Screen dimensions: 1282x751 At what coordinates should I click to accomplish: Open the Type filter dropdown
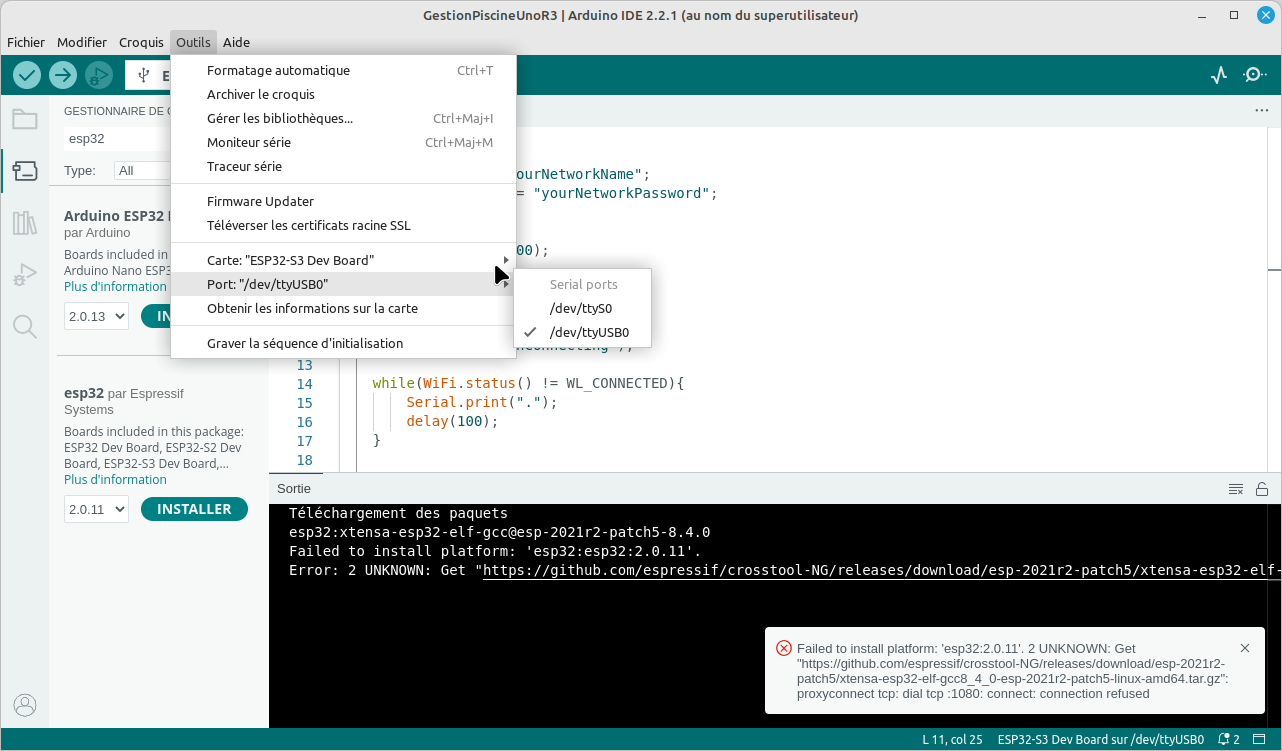(140, 171)
